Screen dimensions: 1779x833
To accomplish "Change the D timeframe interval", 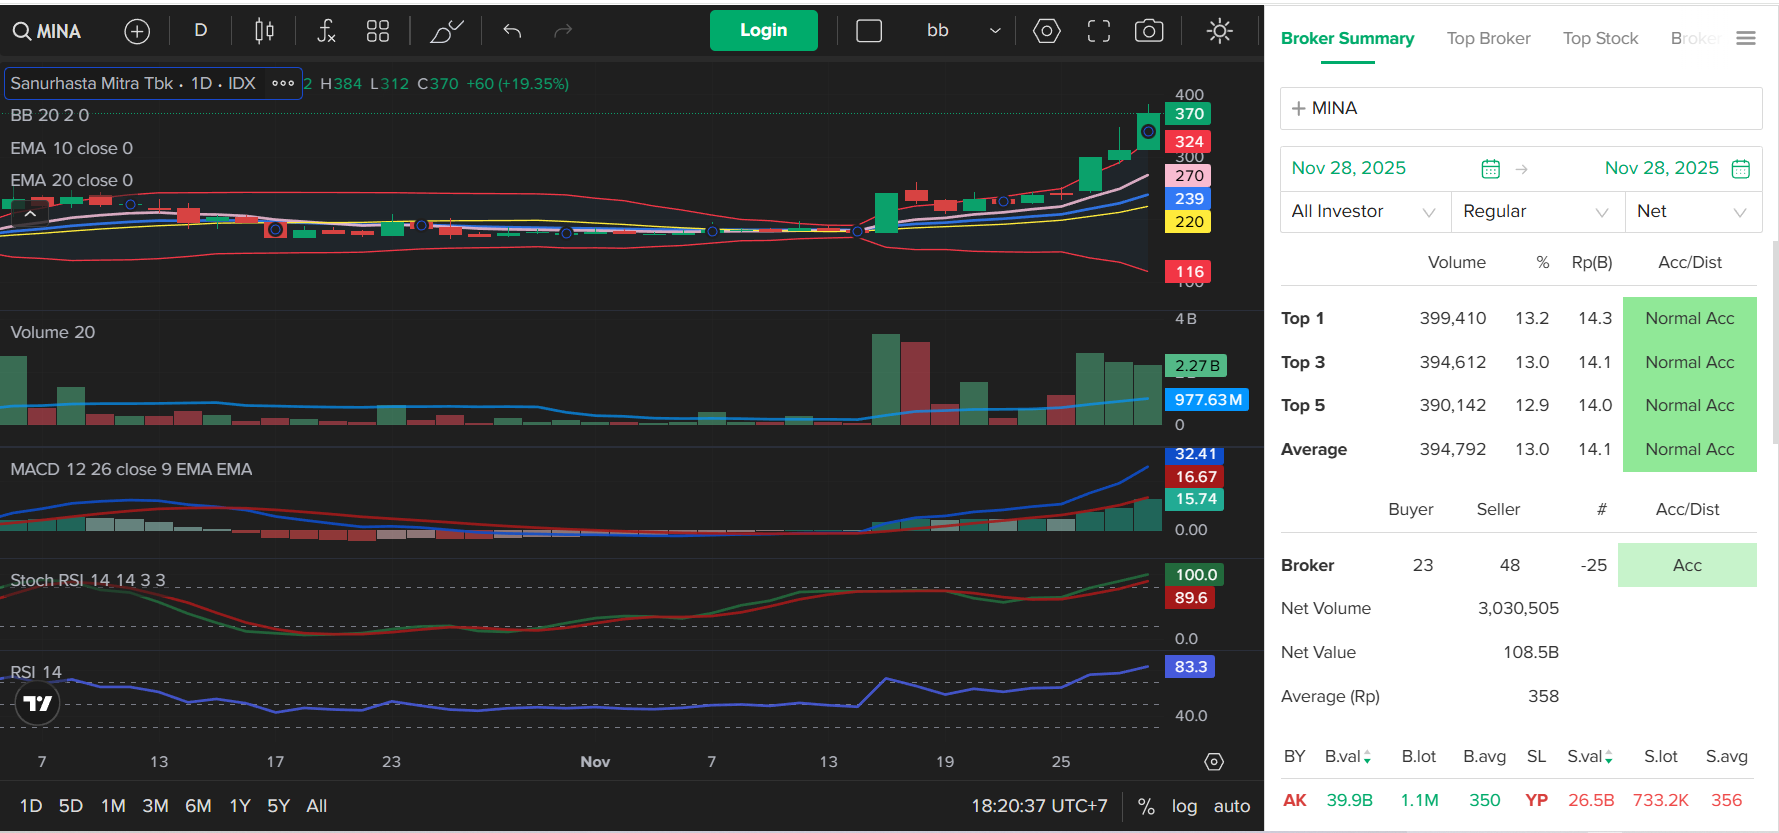I will 200,31.
